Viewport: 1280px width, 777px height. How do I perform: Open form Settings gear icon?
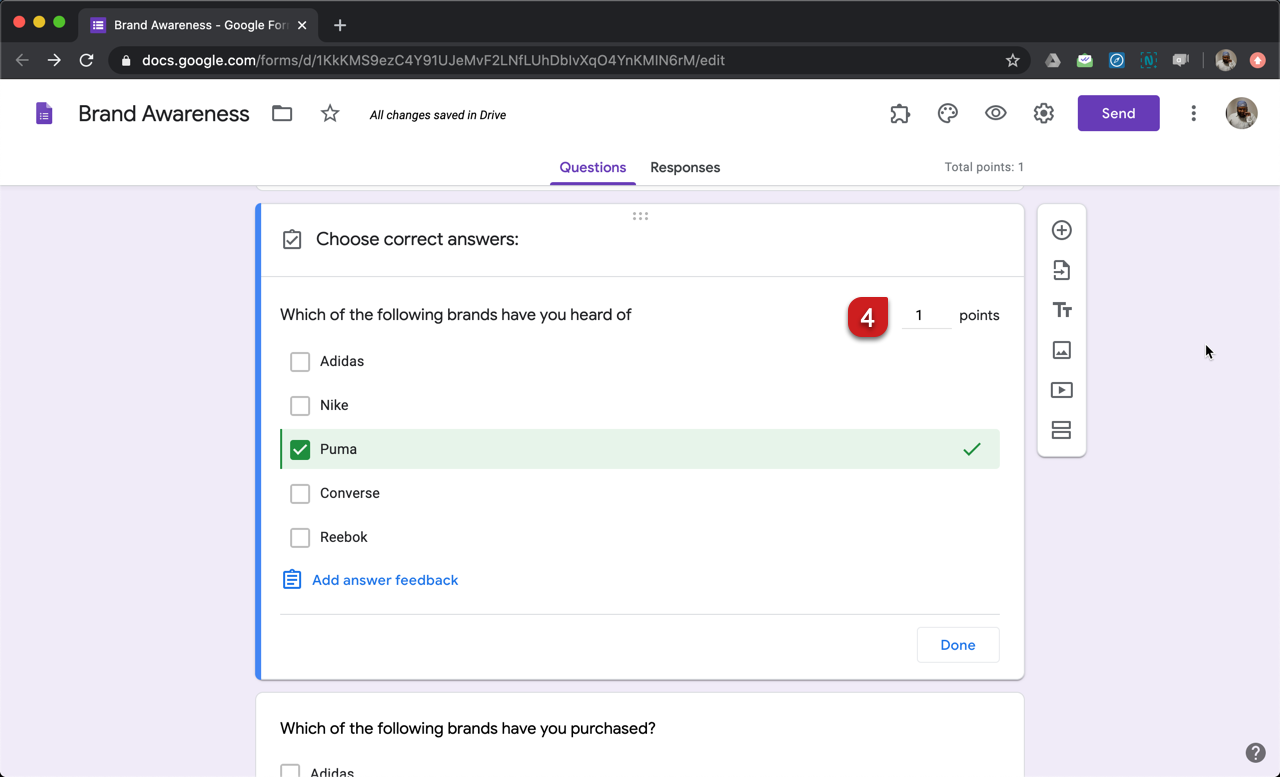[x=1044, y=114]
